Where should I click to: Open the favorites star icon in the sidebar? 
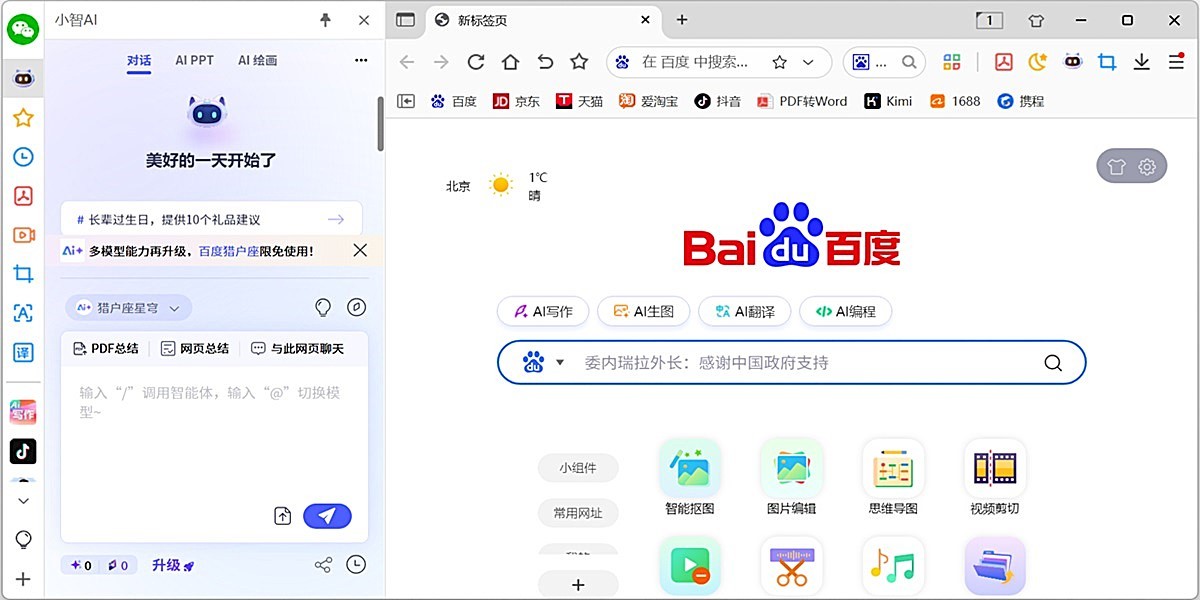tap(23, 117)
